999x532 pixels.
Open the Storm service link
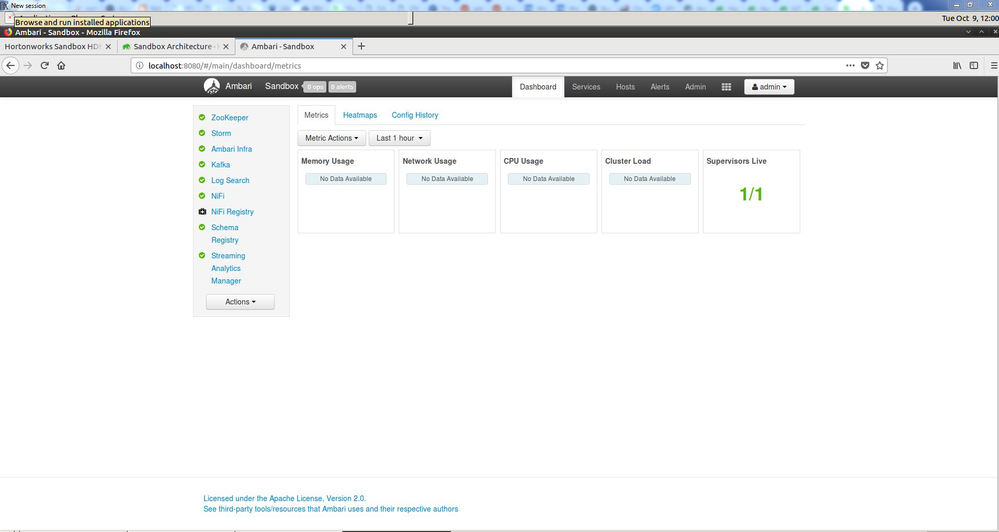pos(221,133)
